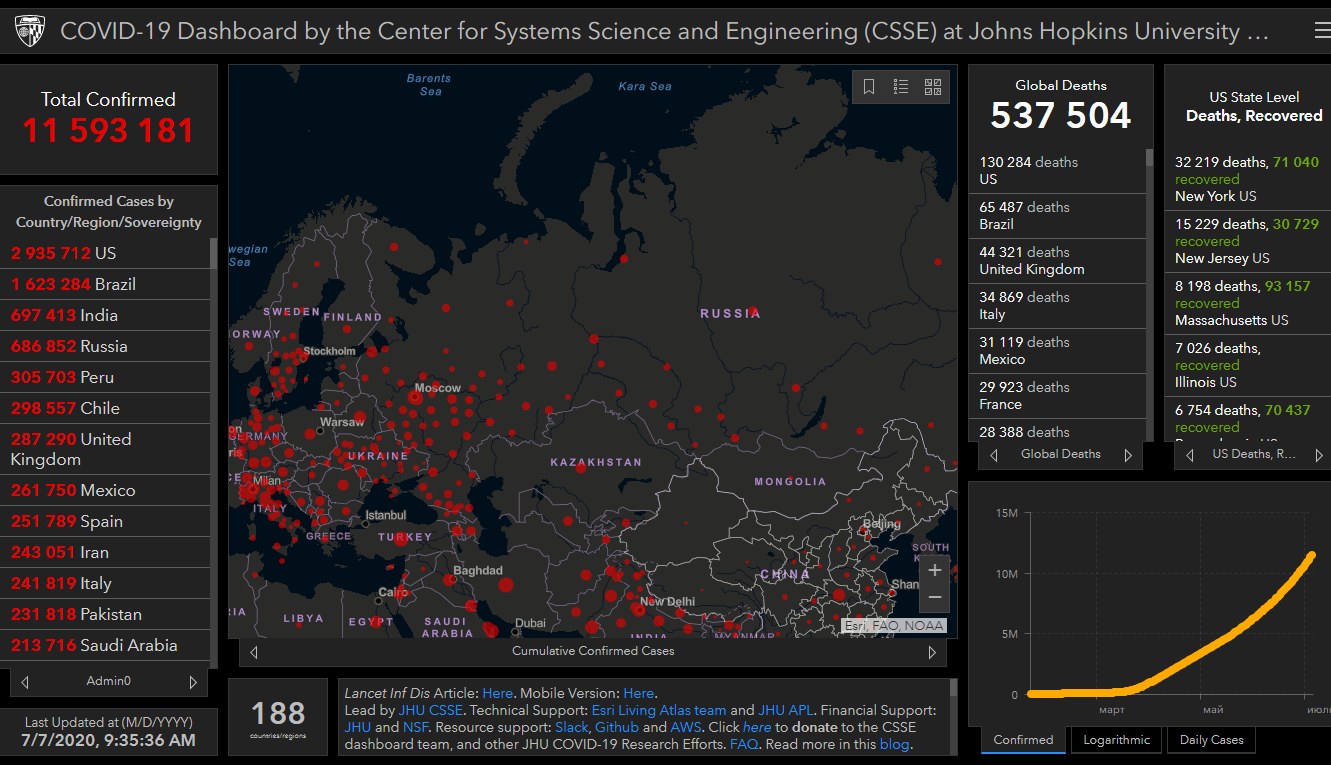The image size is (1331, 765).
Task: Open the bookmarks icon on the map
Action: [x=869, y=87]
